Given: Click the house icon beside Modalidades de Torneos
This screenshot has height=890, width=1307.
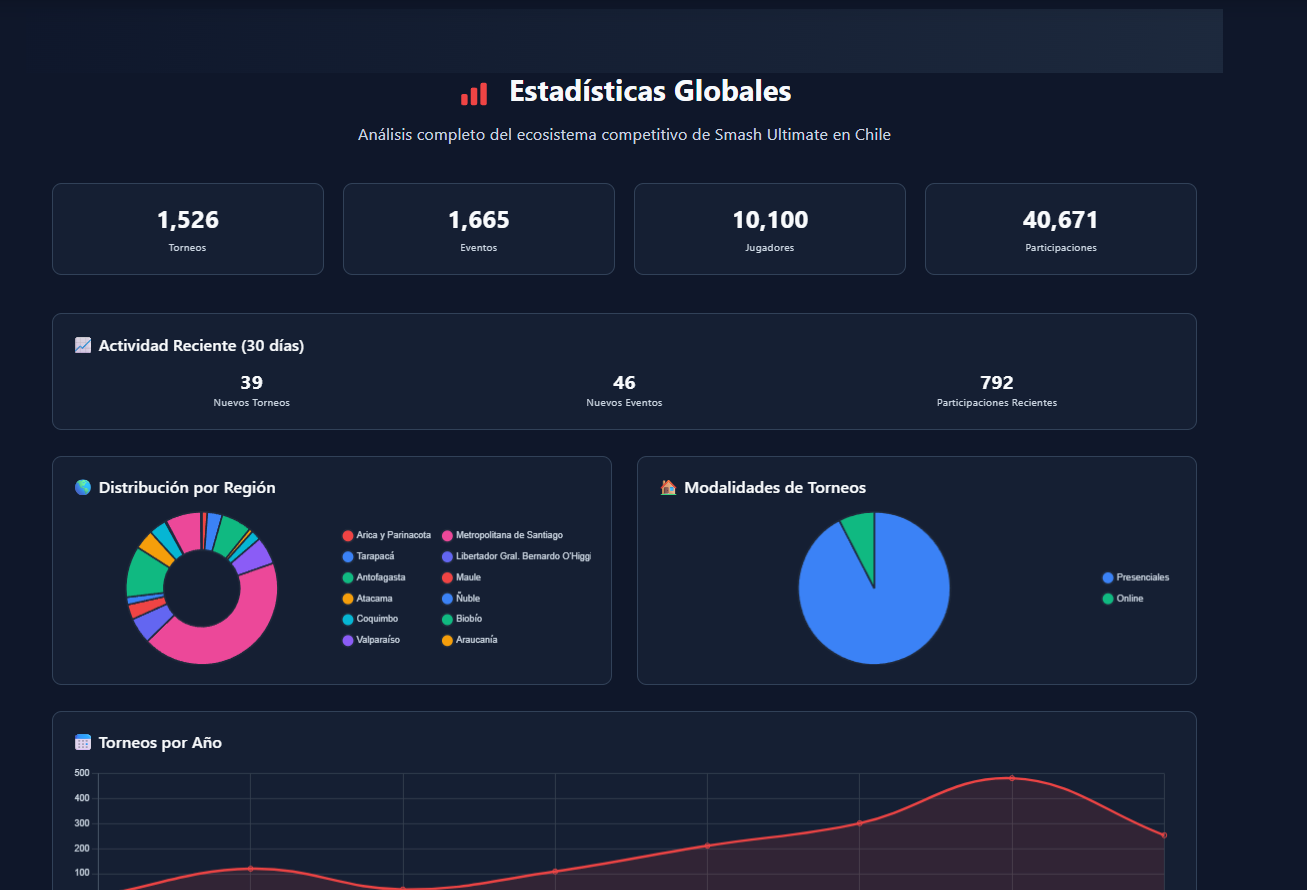Looking at the screenshot, I should pyautogui.click(x=668, y=488).
